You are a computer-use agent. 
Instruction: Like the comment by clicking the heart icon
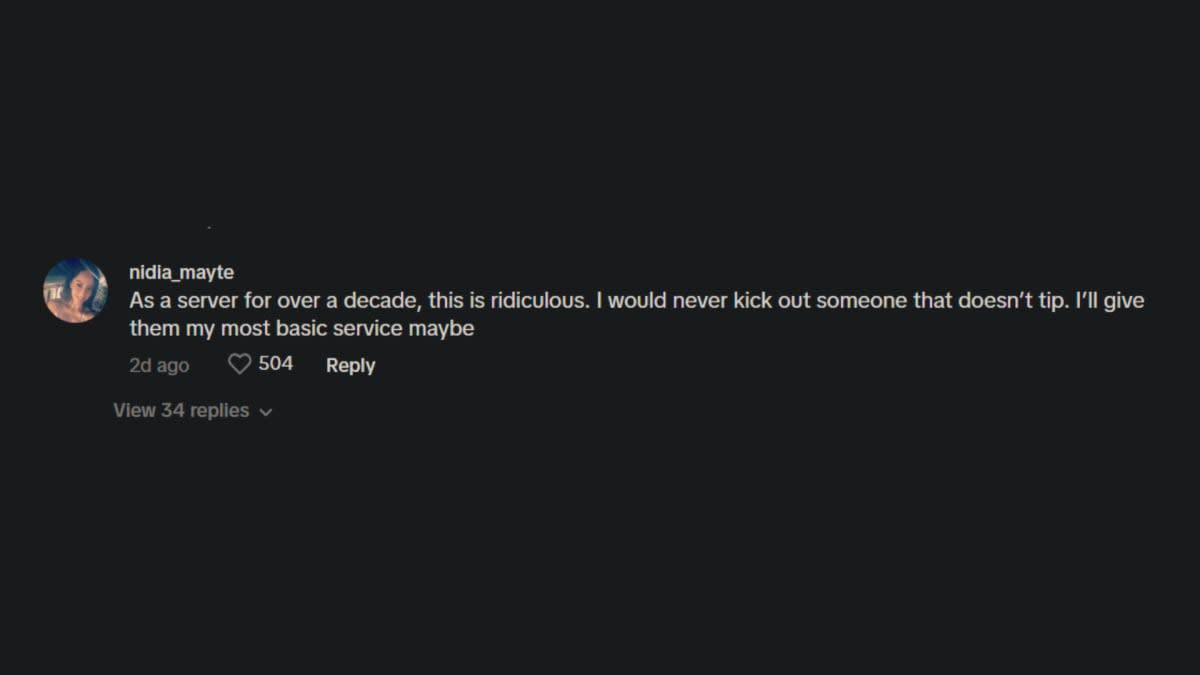click(x=239, y=365)
